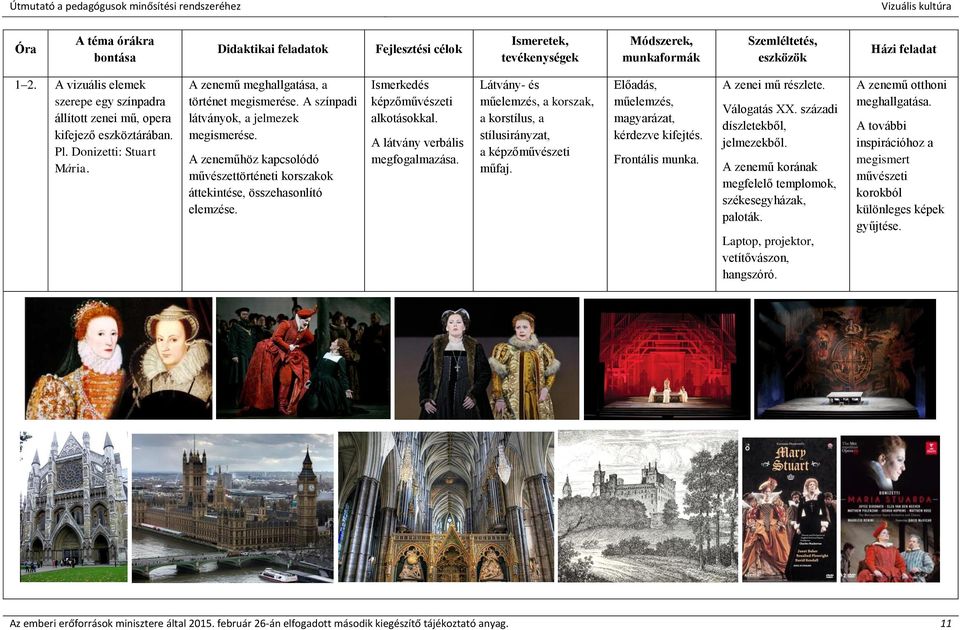Viewport: 960px width, 630px height.
Task: Click the 'Óra' column header
Action: (x=26, y=49)
